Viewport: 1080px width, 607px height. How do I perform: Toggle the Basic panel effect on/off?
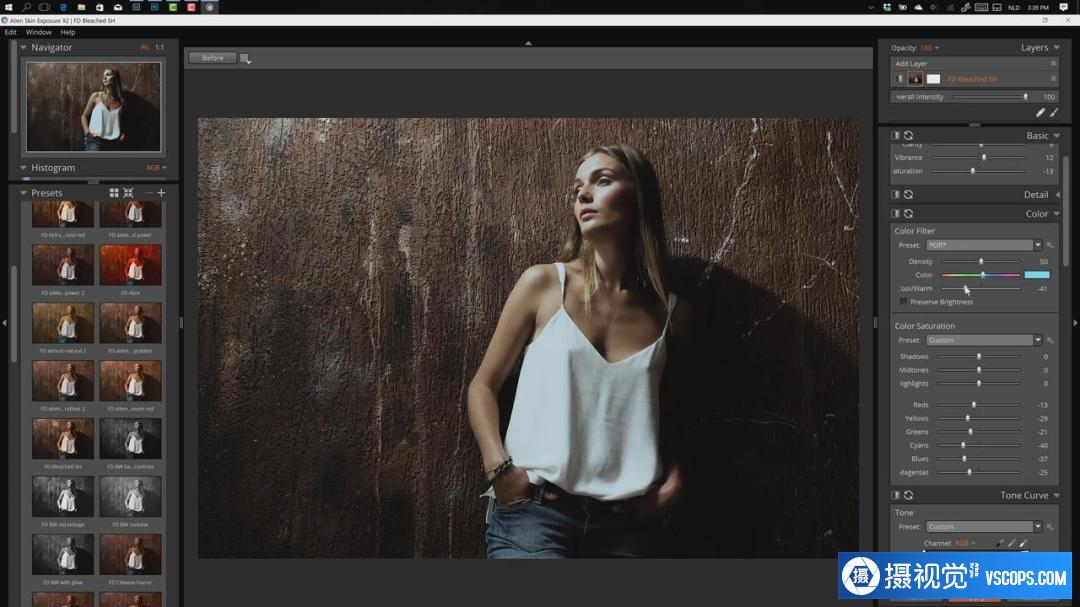coord(895,136)
